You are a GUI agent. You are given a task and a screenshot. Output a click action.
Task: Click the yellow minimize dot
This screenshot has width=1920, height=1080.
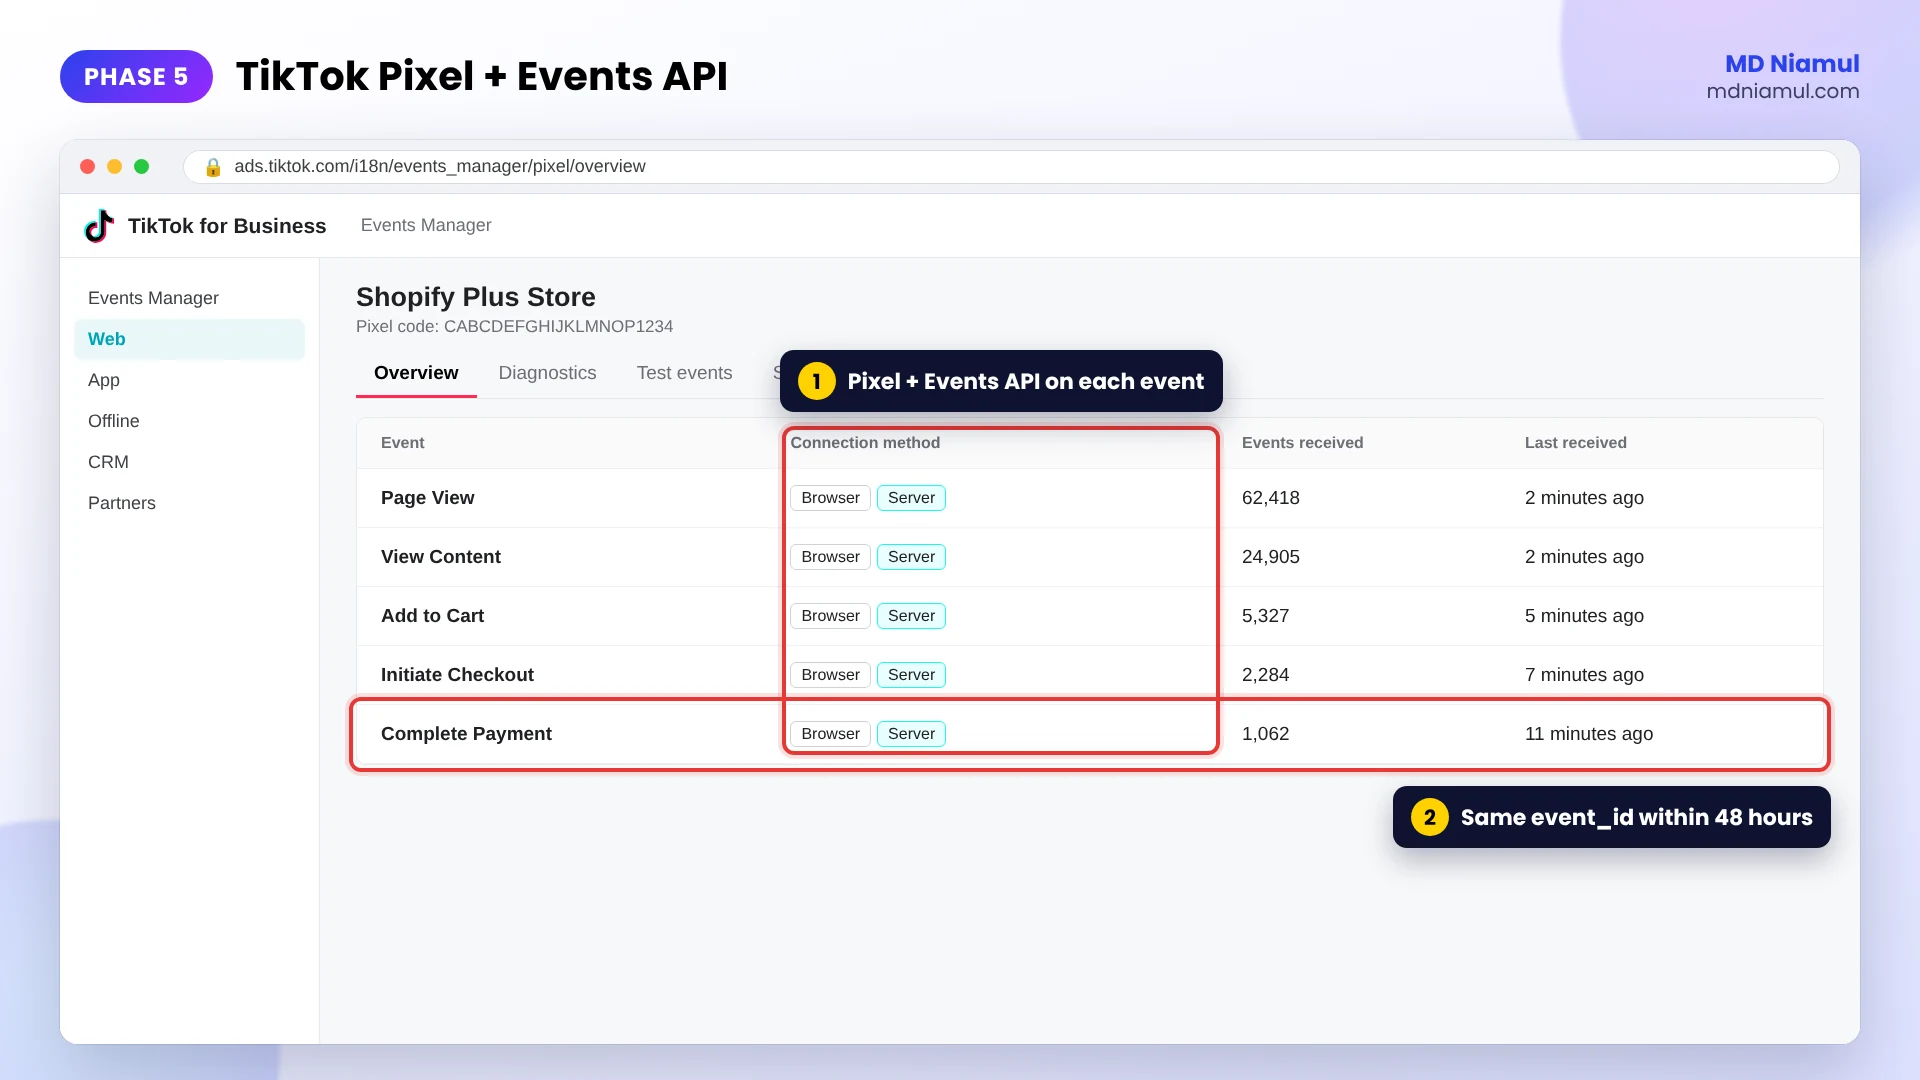point(115,167)
